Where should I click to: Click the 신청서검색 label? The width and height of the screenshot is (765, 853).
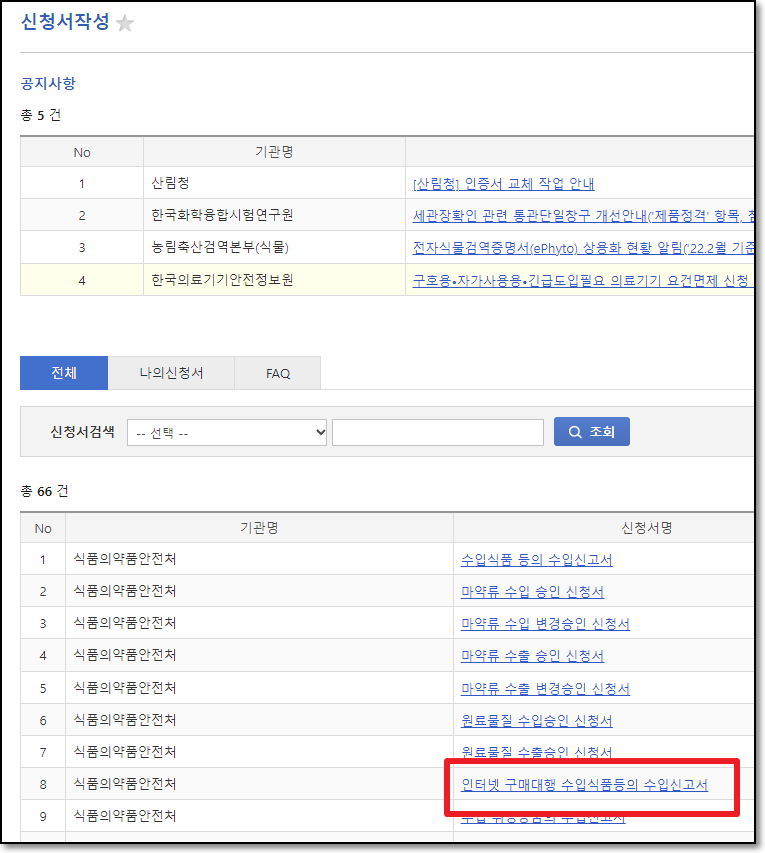pyautogui.click(x=82, y=432)
